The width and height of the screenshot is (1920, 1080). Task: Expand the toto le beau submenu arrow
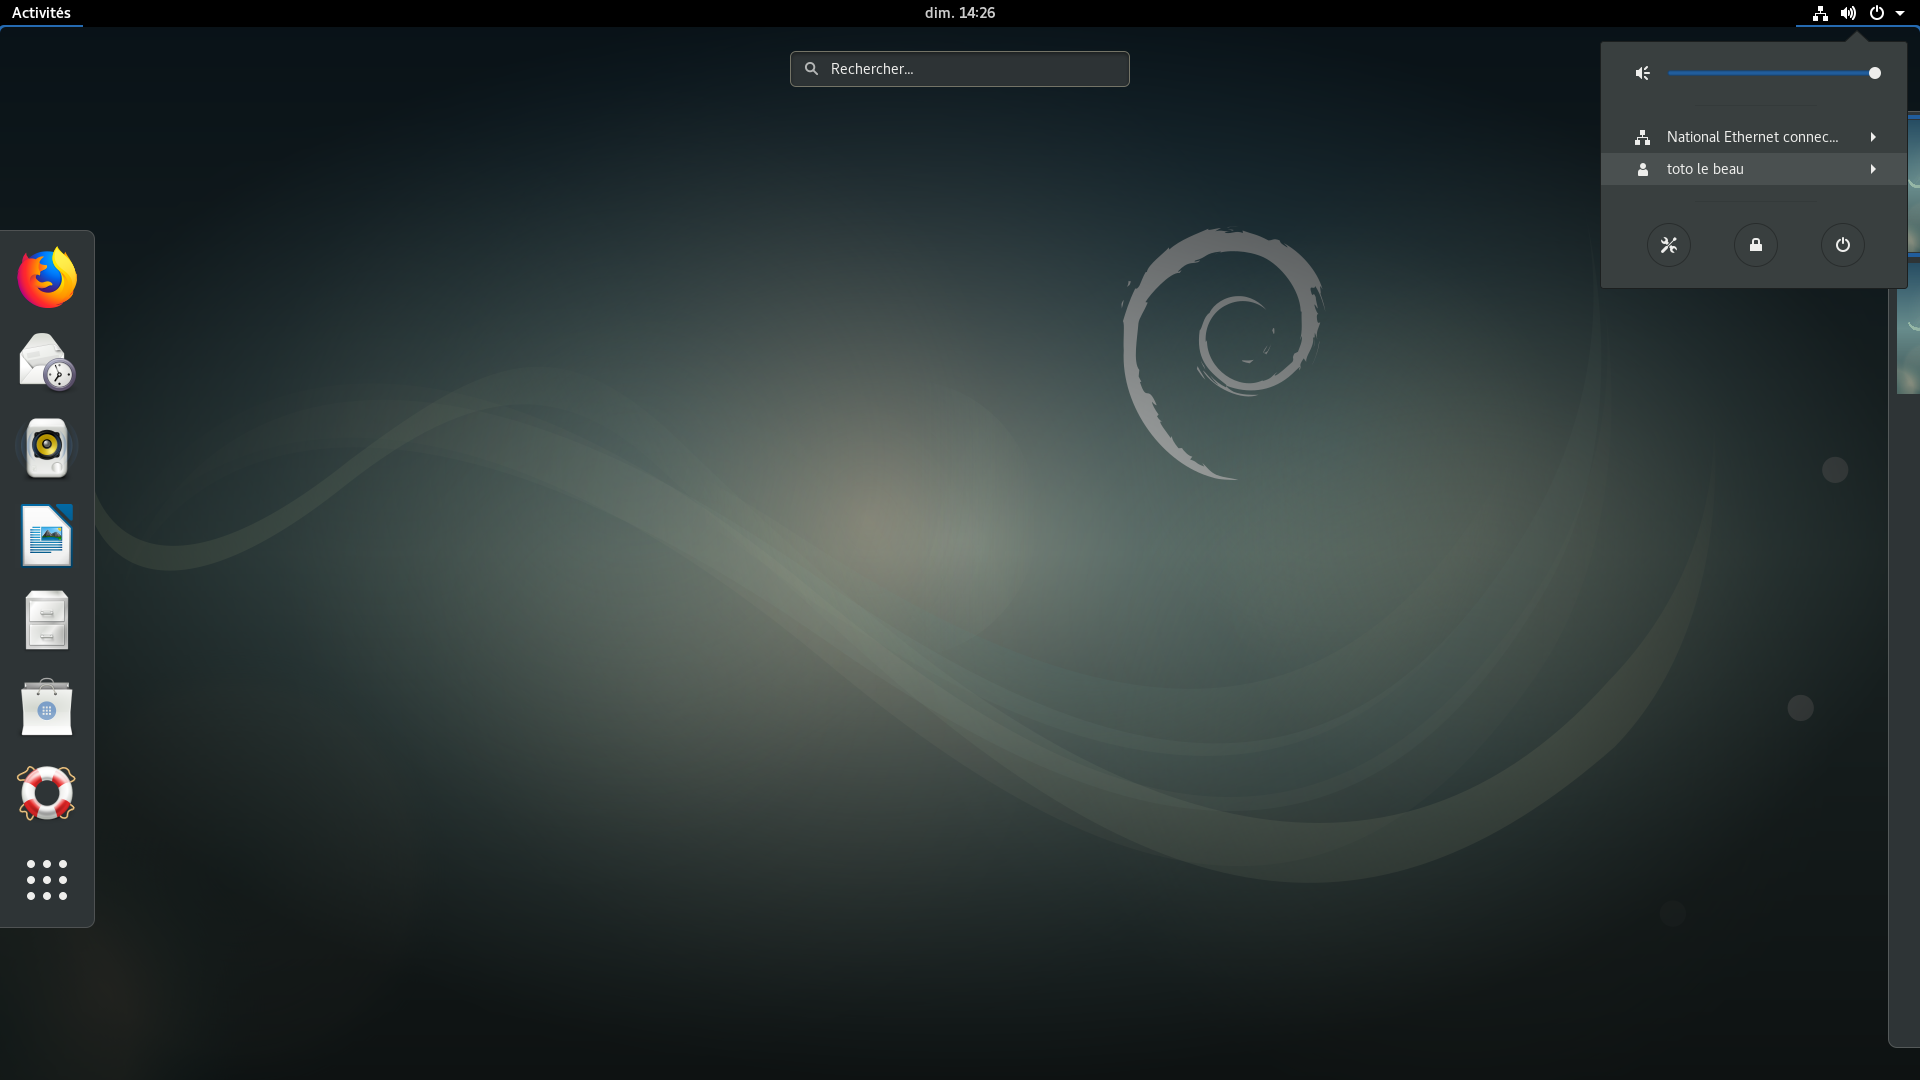point(1873,169)
